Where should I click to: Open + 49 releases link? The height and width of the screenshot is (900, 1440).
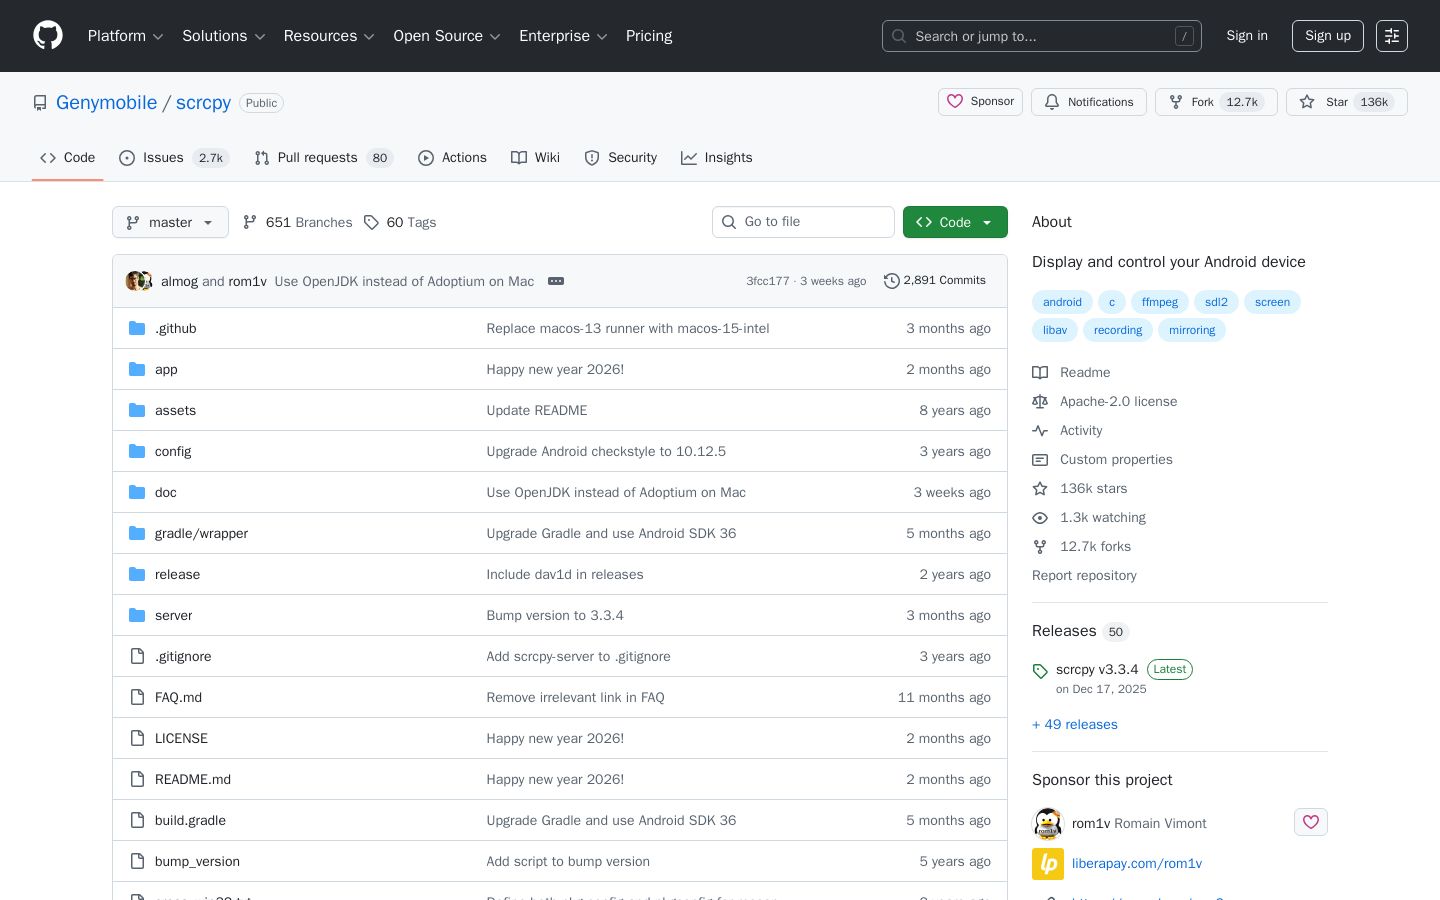[x=1075, y=725]
